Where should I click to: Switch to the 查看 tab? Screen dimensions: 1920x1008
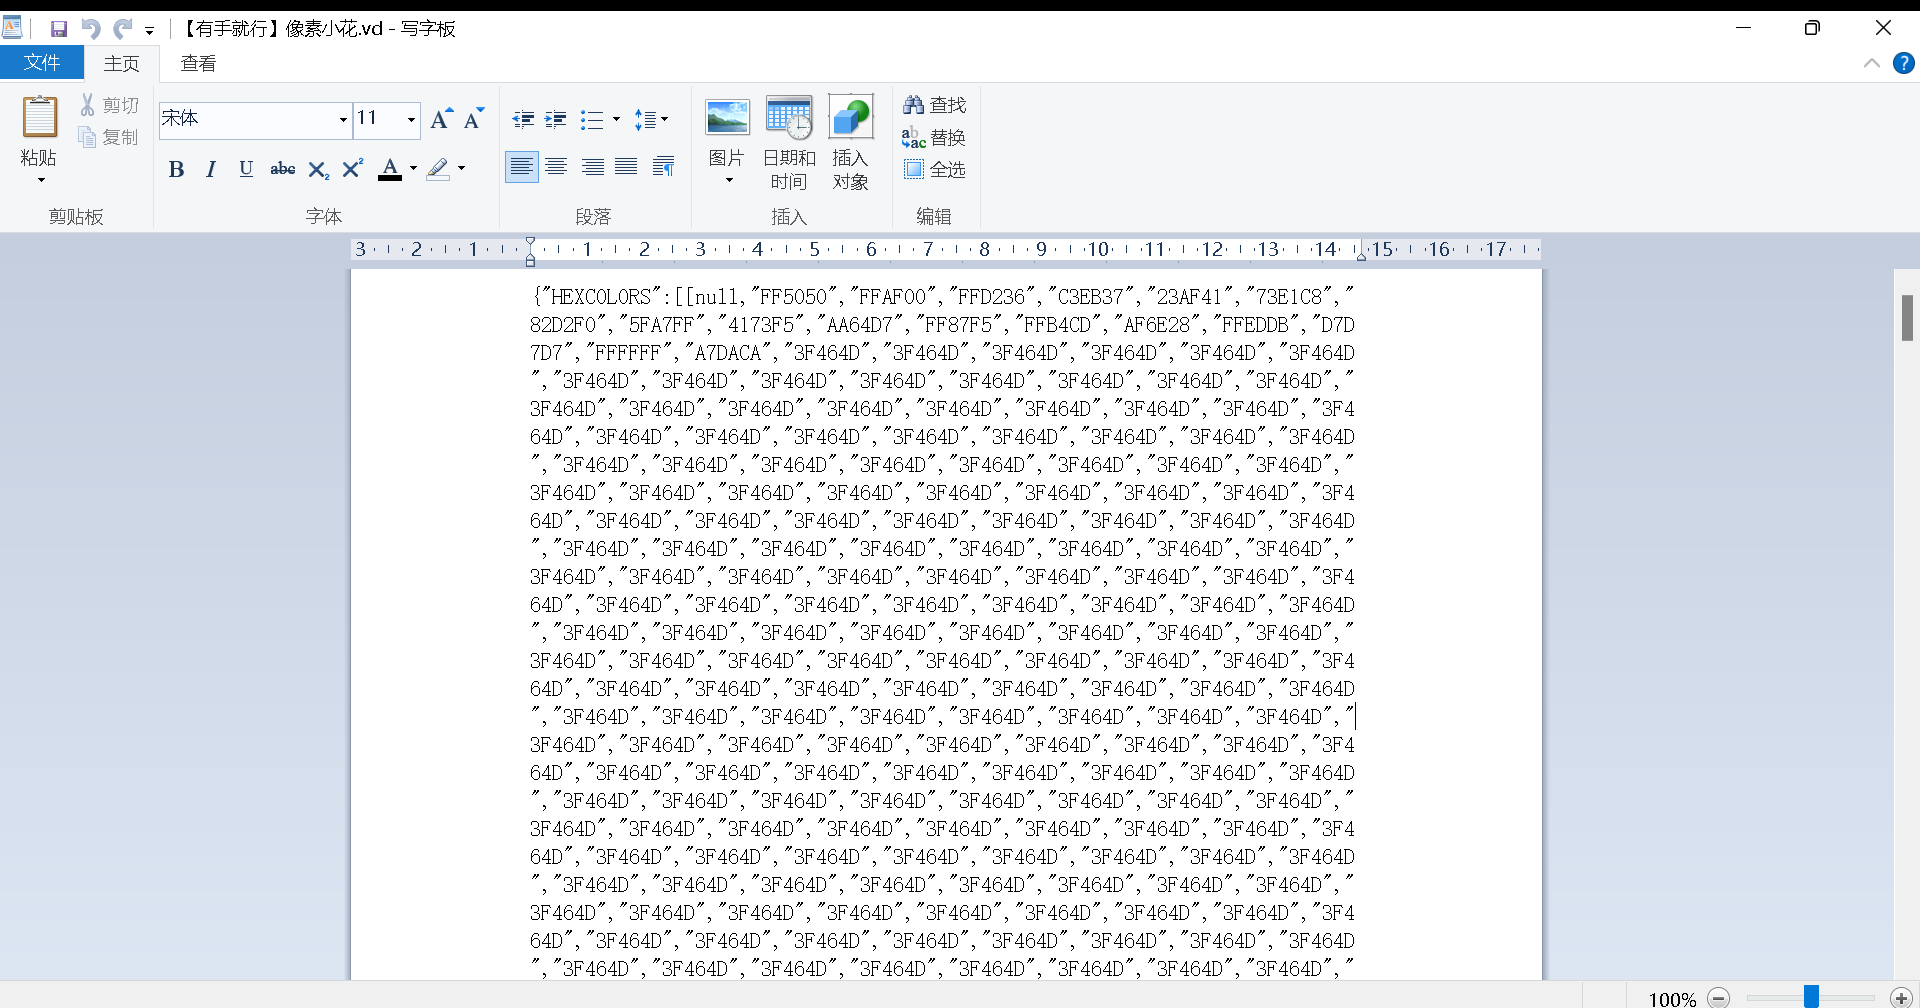coord(198,64)
